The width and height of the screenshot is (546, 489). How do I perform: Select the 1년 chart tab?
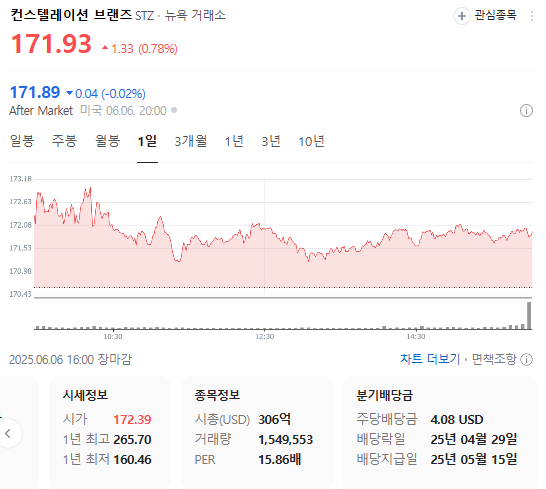click(x=234, y=141)
